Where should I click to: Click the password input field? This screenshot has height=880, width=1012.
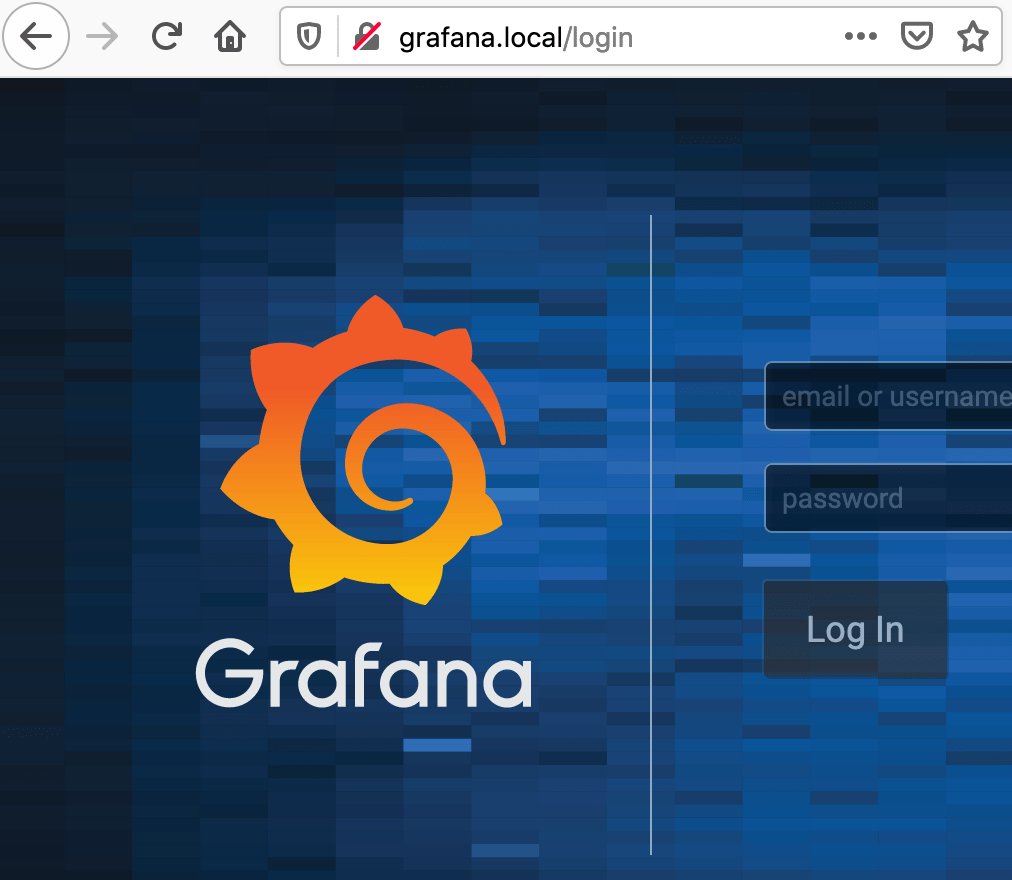pos(888,498)
